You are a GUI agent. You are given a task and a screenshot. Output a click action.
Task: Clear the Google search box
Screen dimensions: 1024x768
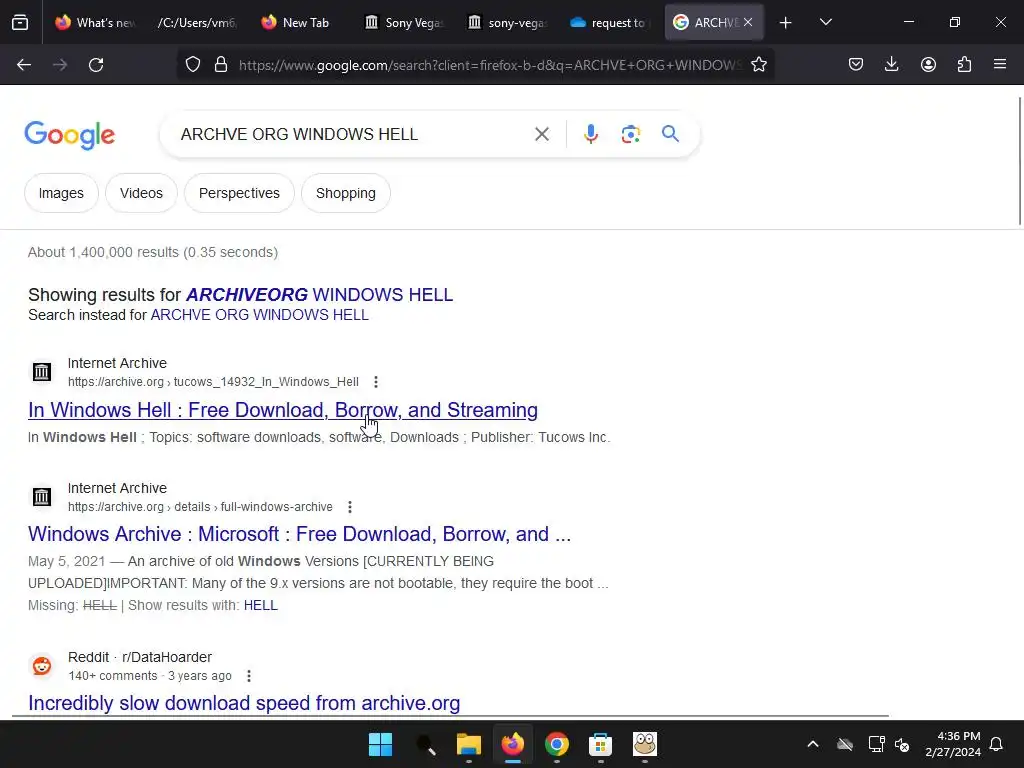tap(541, 134)
